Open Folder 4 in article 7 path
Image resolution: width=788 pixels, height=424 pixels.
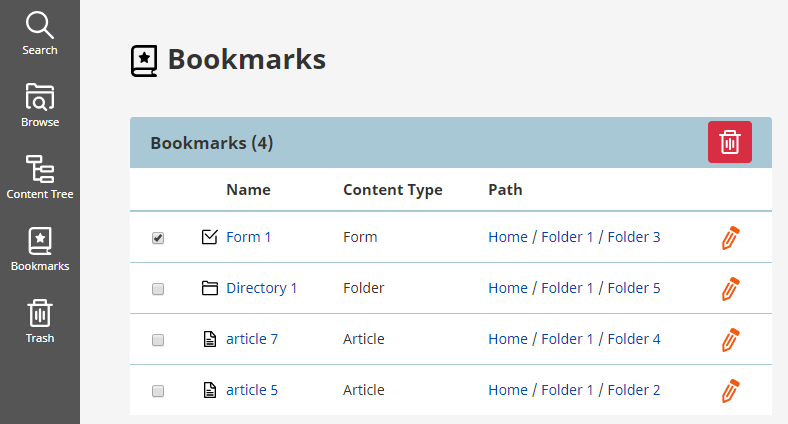(x=634, y=339)
